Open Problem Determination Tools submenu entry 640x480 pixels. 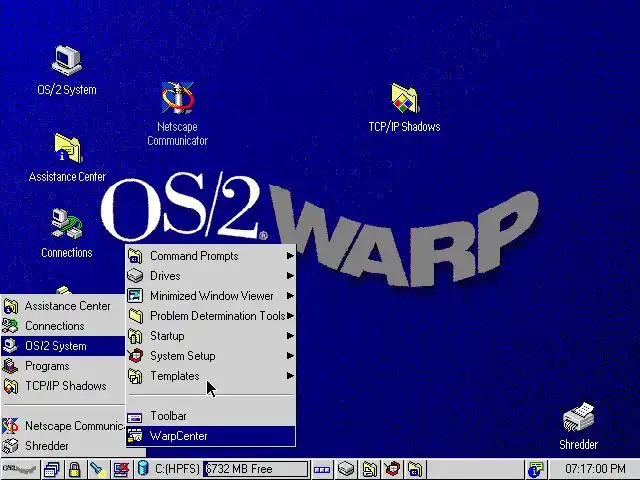pos(211,316)
